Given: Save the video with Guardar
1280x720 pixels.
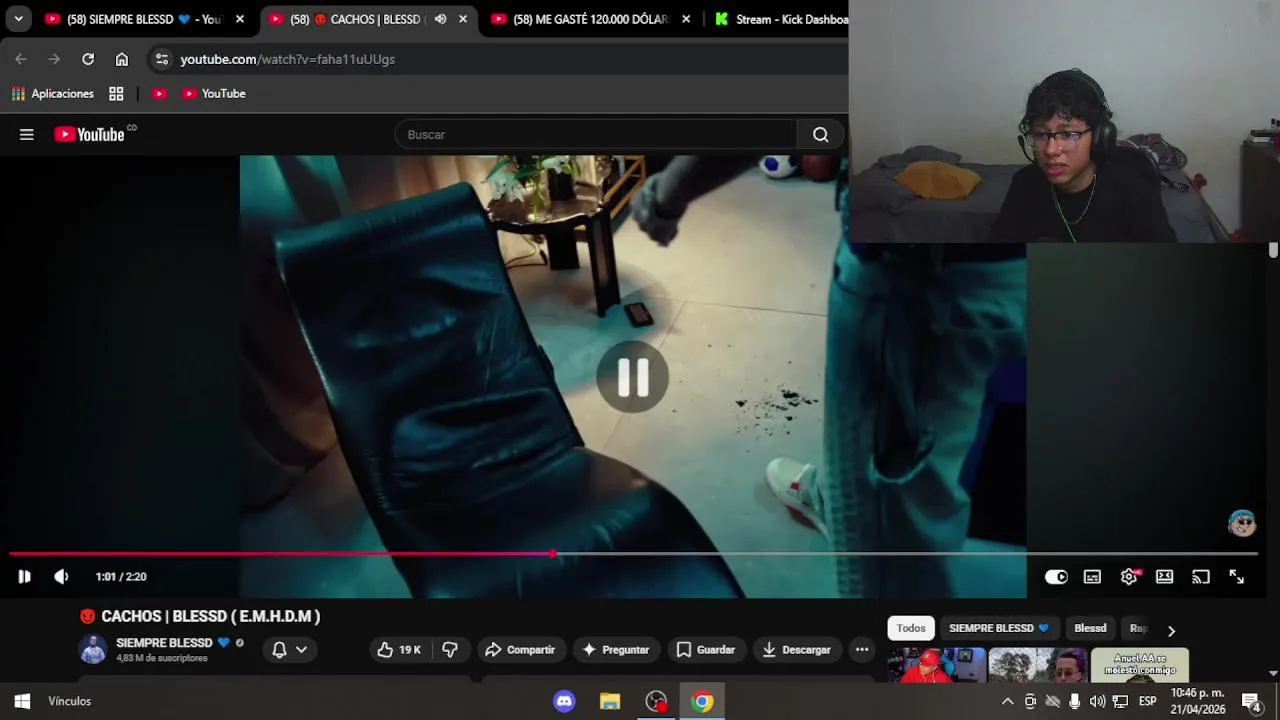Looking at the screenshot, I should point(706,650).
